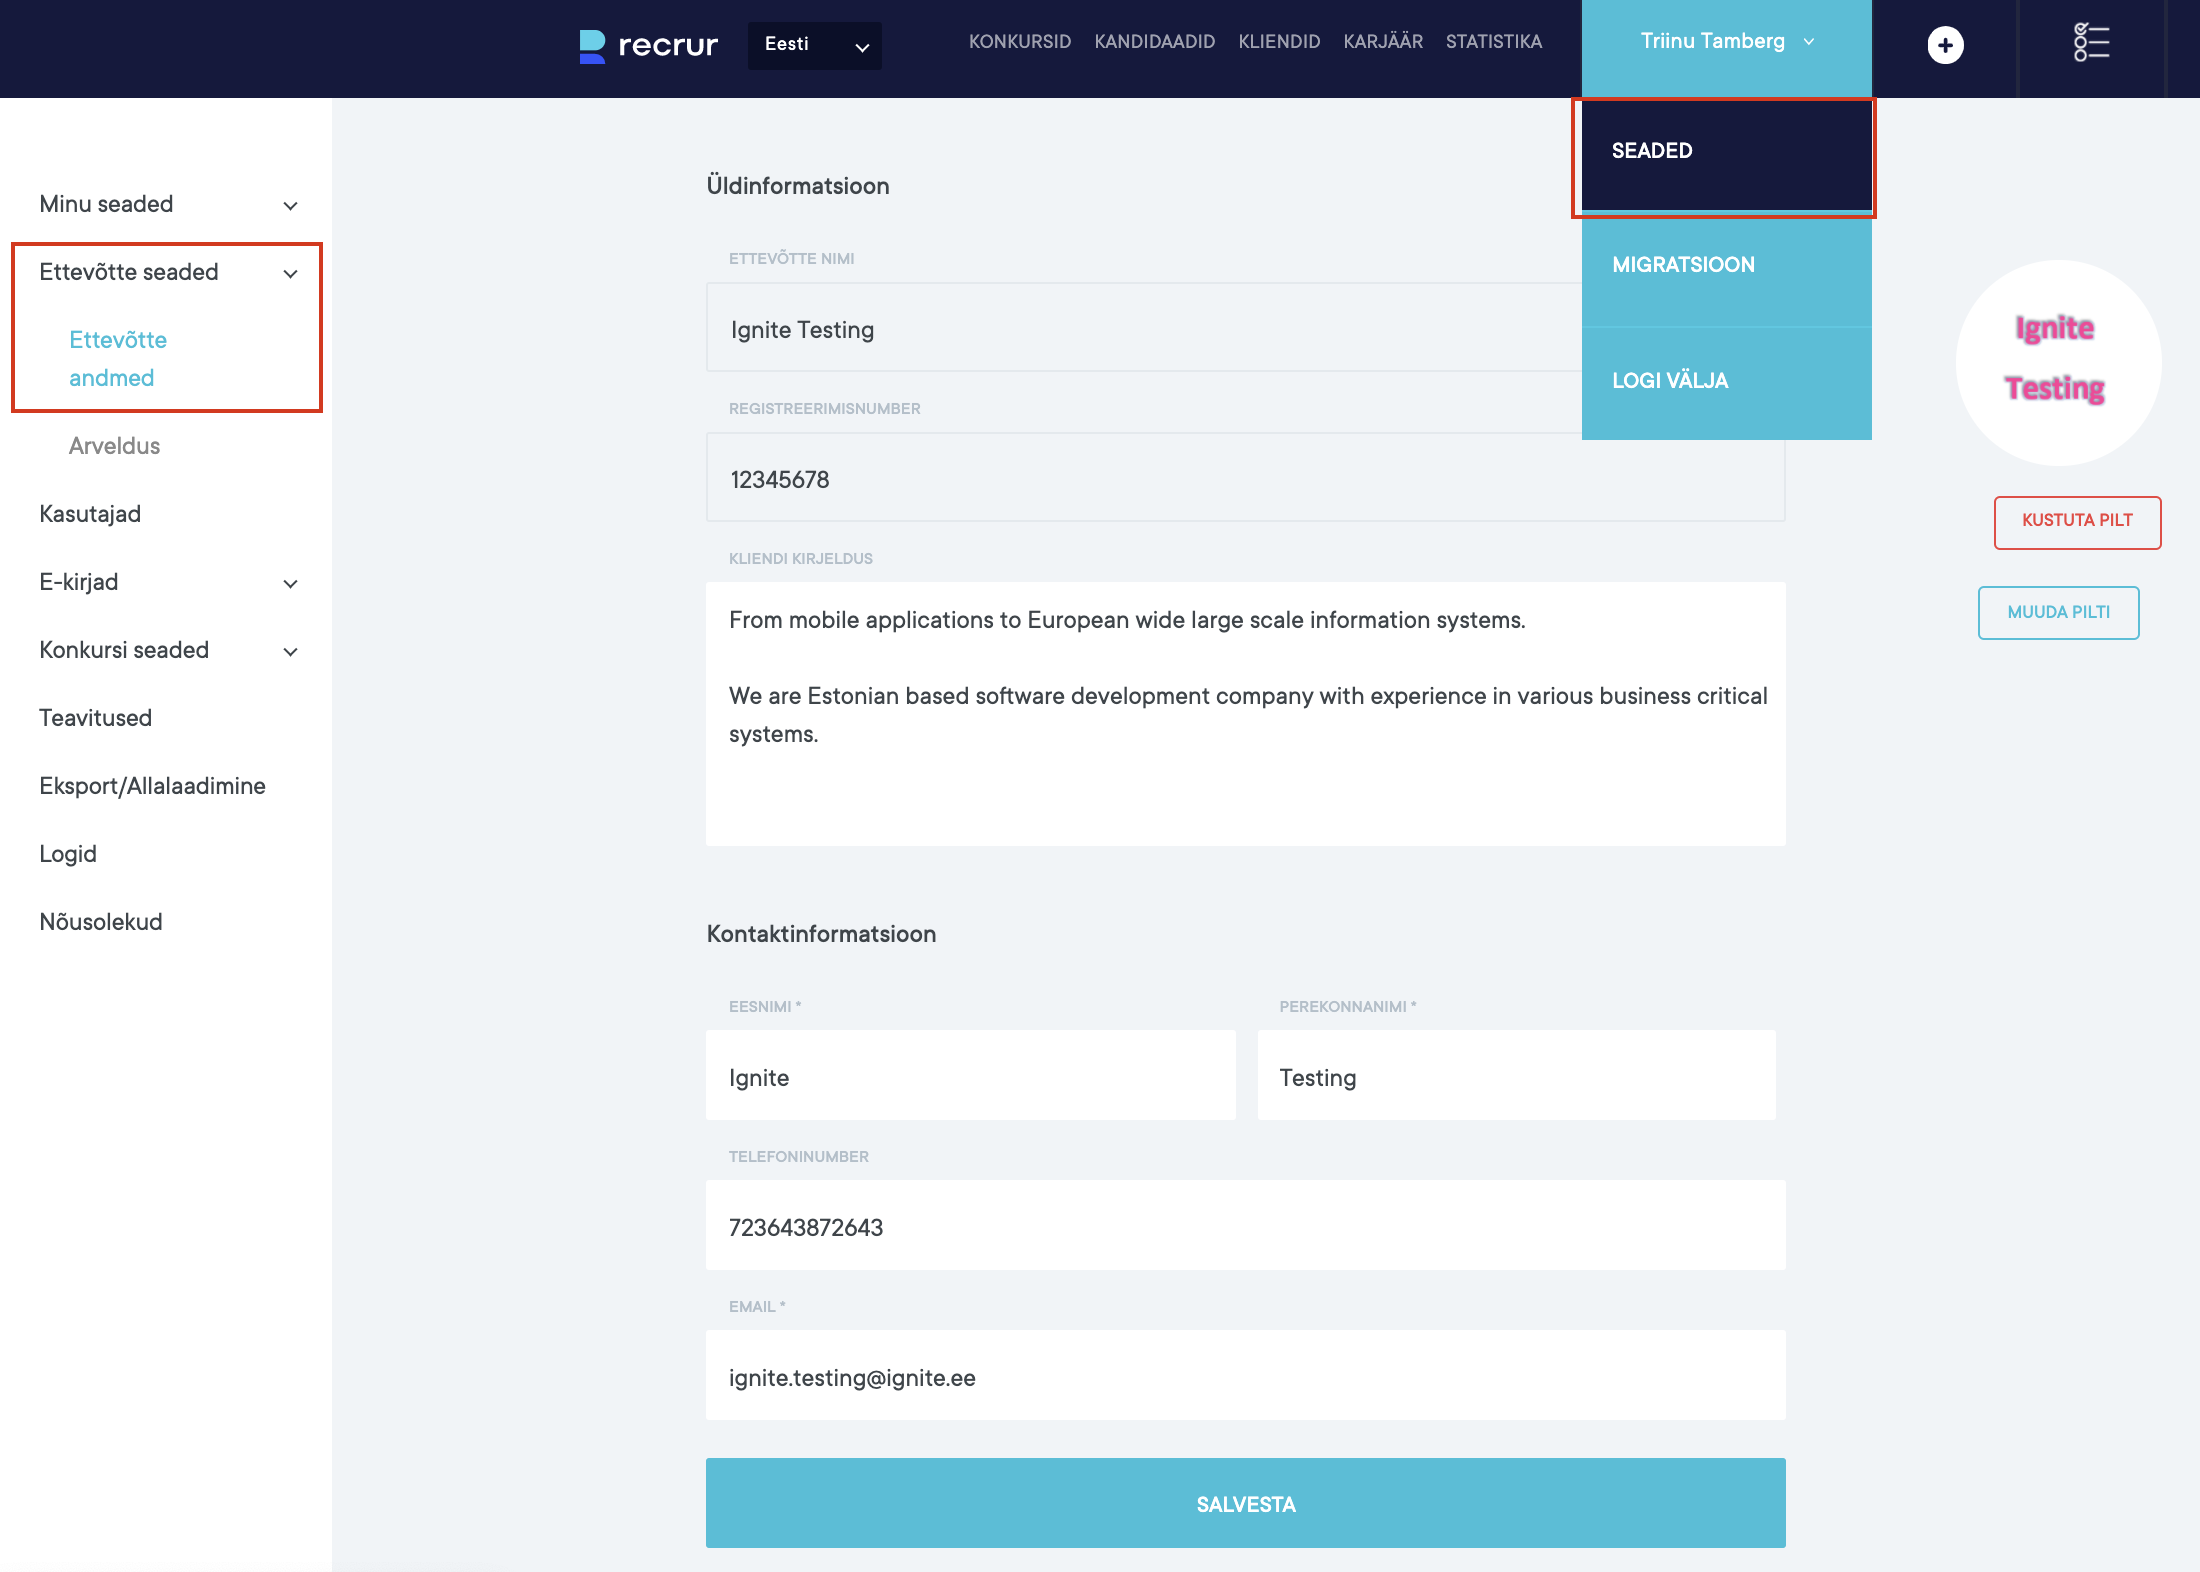
Task: Click the recrur logo icon
Action: click(x=593, y=46)
